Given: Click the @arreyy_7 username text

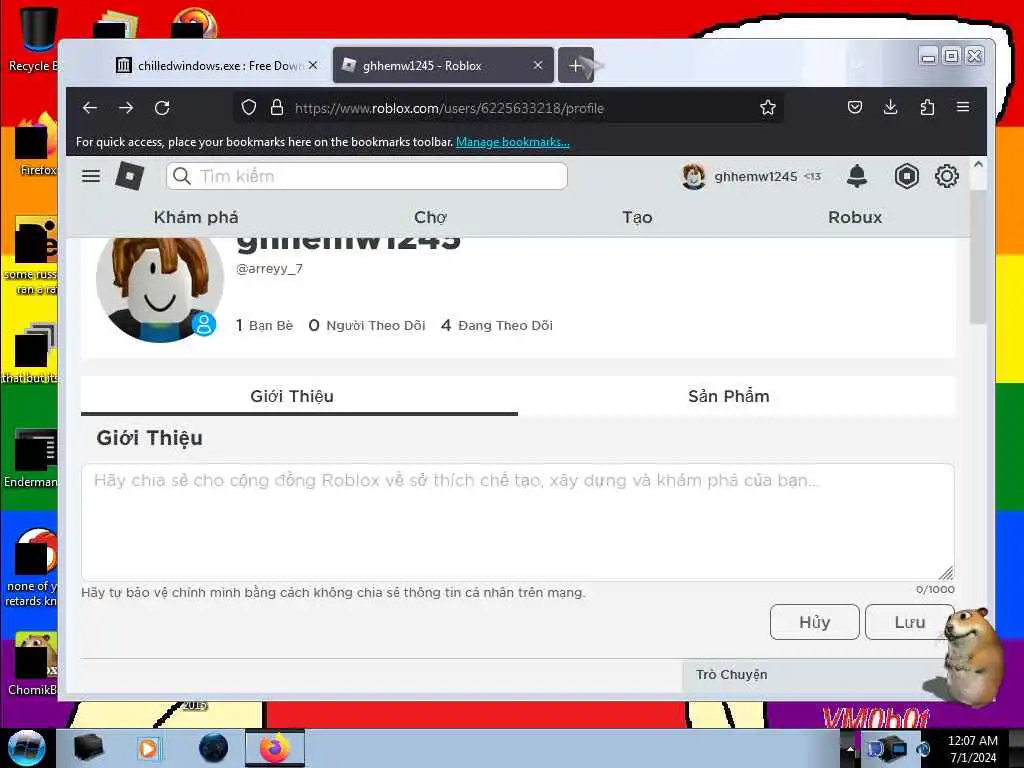Looking at the screenshot, I should coord(269,268).
